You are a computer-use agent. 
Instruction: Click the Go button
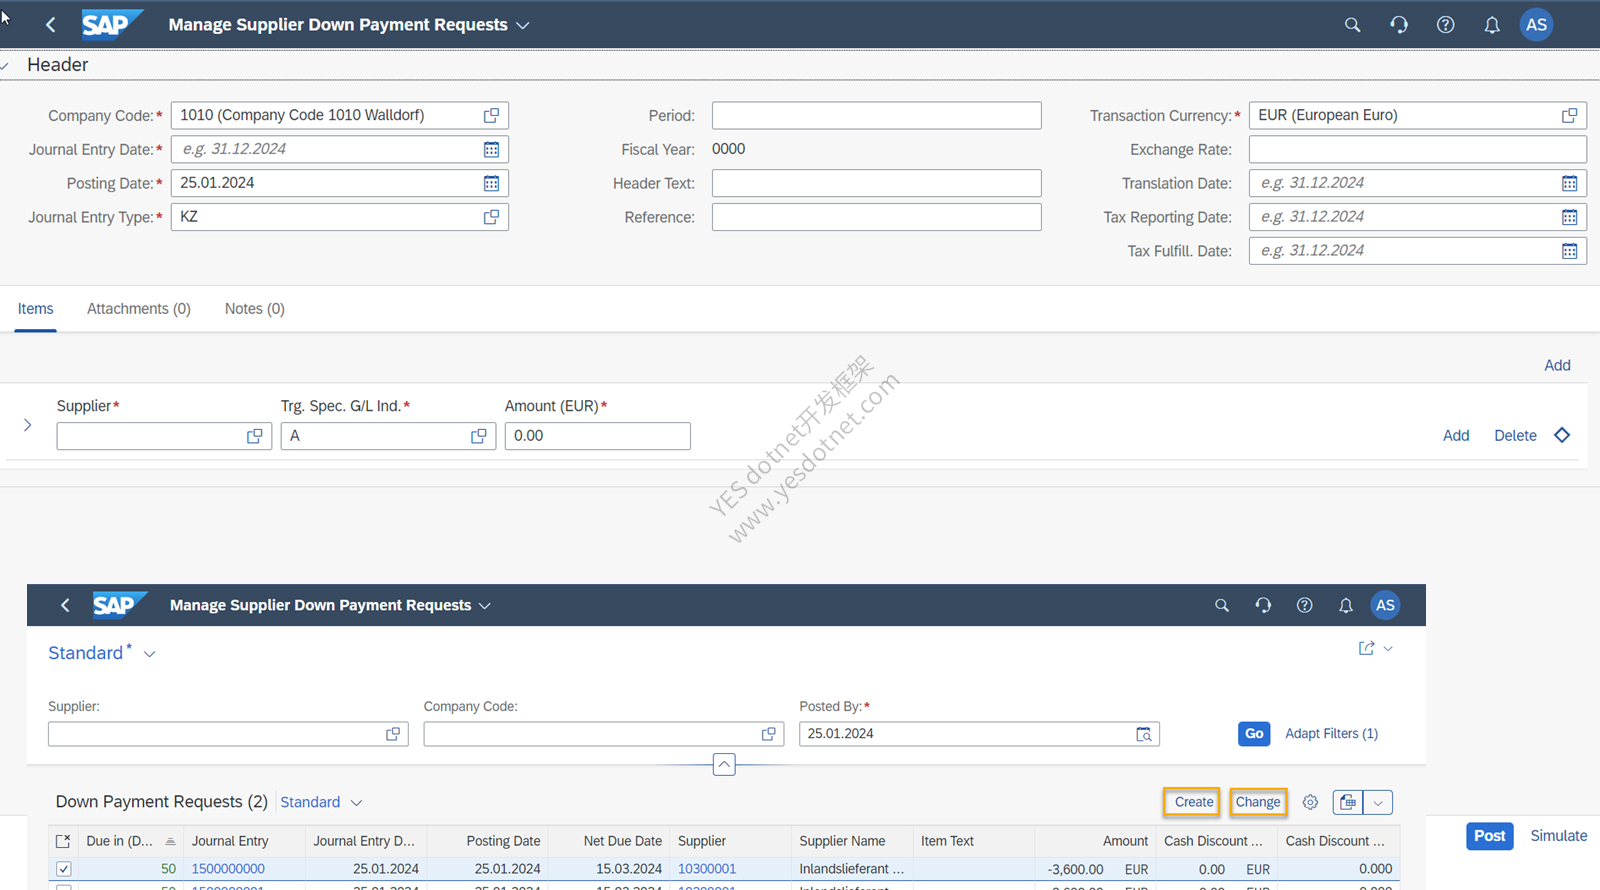(1254, 733)
